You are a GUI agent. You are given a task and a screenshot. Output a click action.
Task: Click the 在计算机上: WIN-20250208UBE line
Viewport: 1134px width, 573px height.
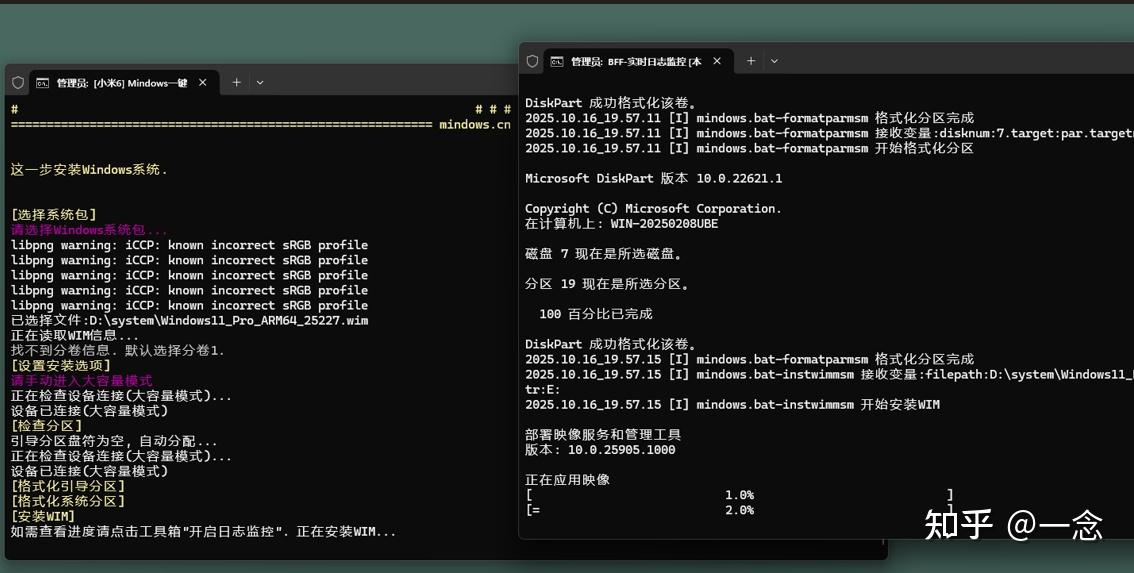(x=621, y=224)
